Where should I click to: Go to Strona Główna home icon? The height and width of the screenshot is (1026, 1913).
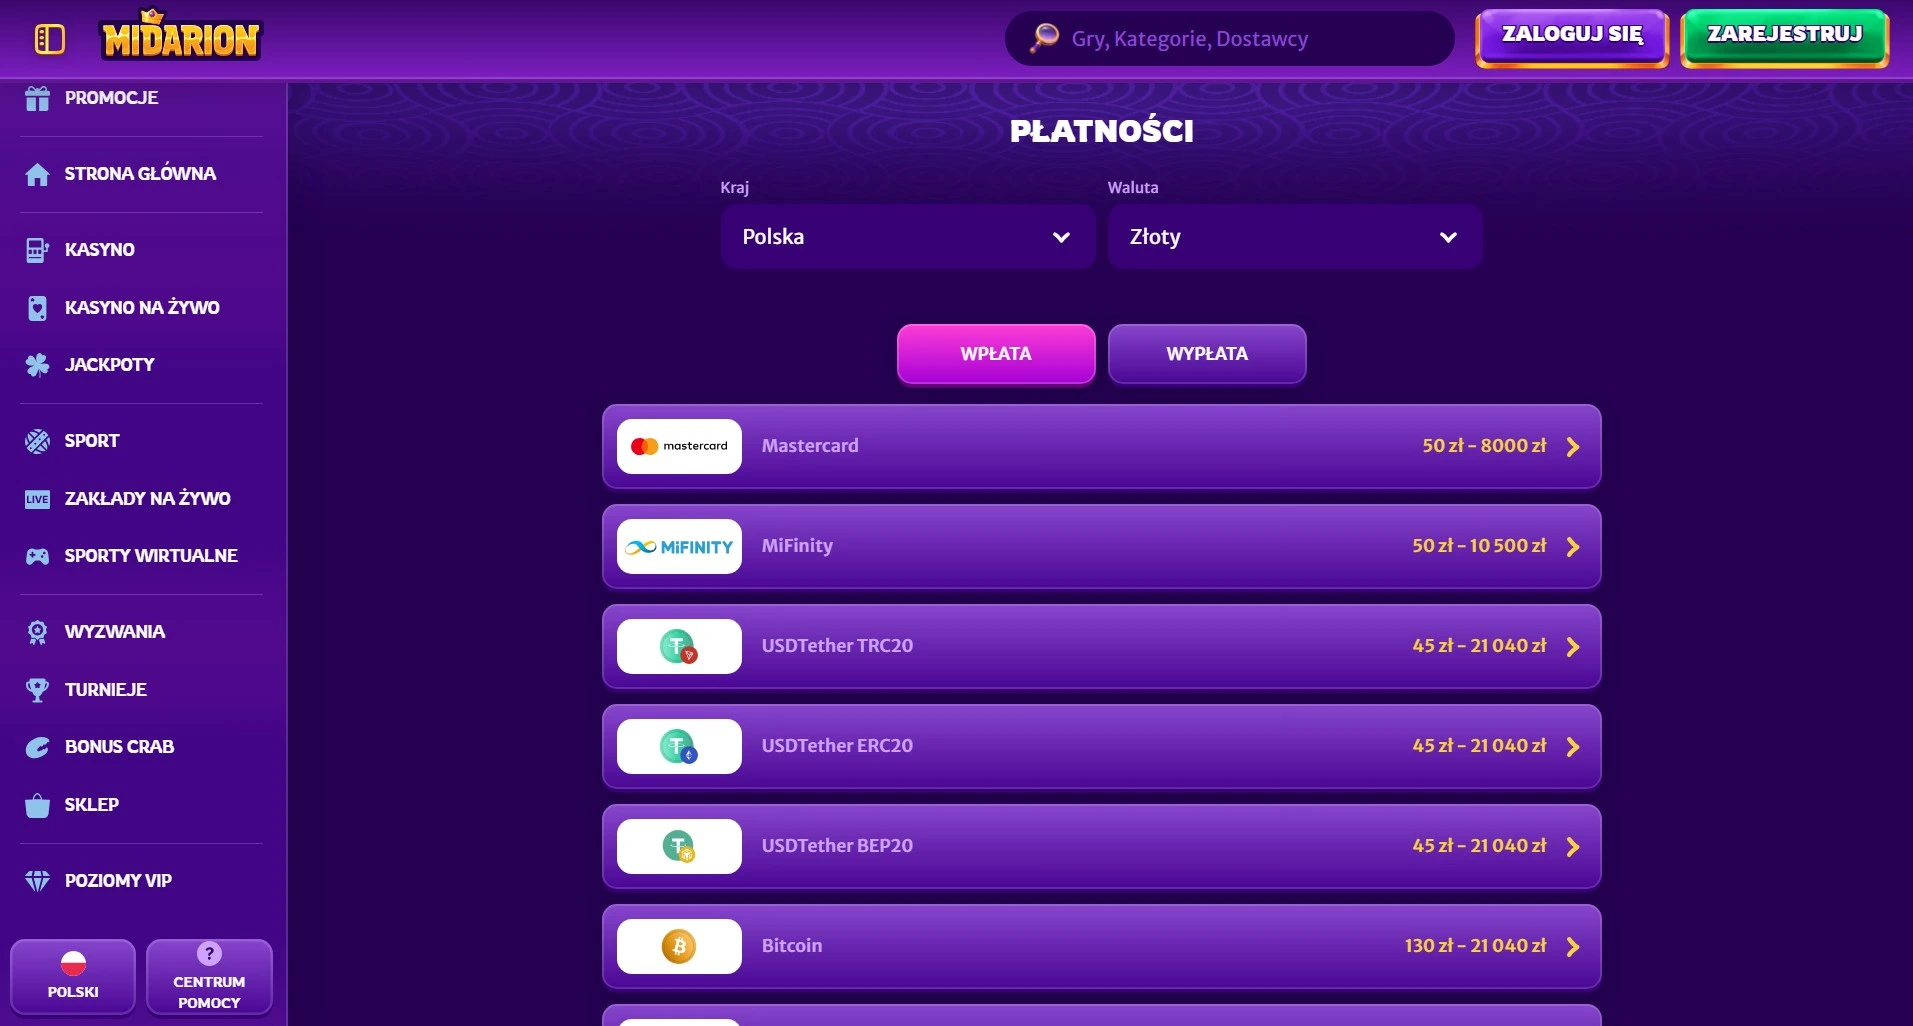click(x=37, y=174)
